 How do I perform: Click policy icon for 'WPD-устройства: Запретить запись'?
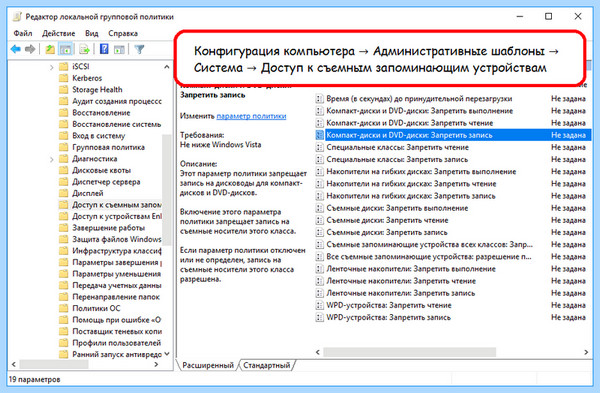[319, 318]
